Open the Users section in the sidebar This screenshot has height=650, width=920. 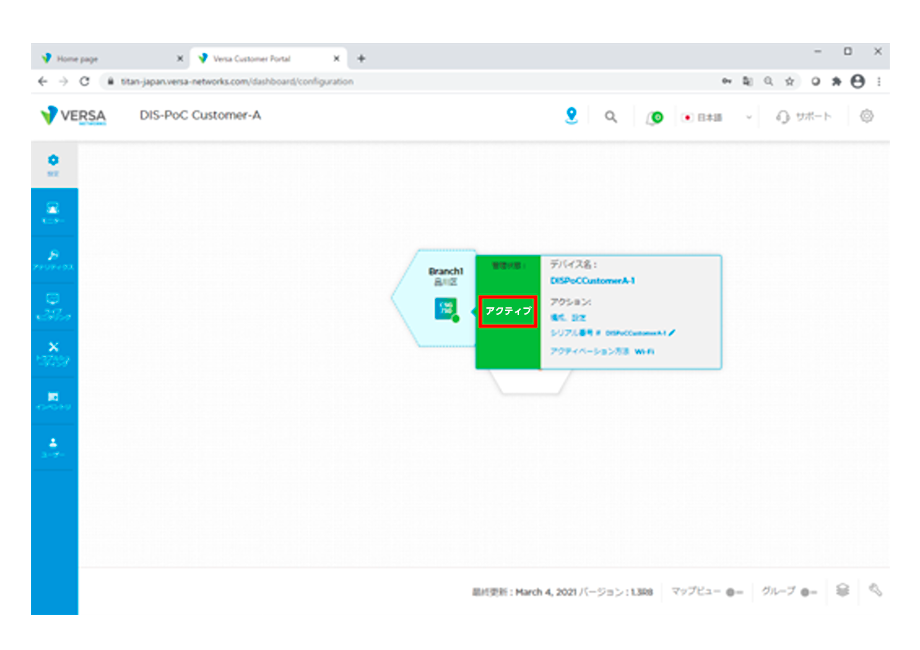(54, 446)
